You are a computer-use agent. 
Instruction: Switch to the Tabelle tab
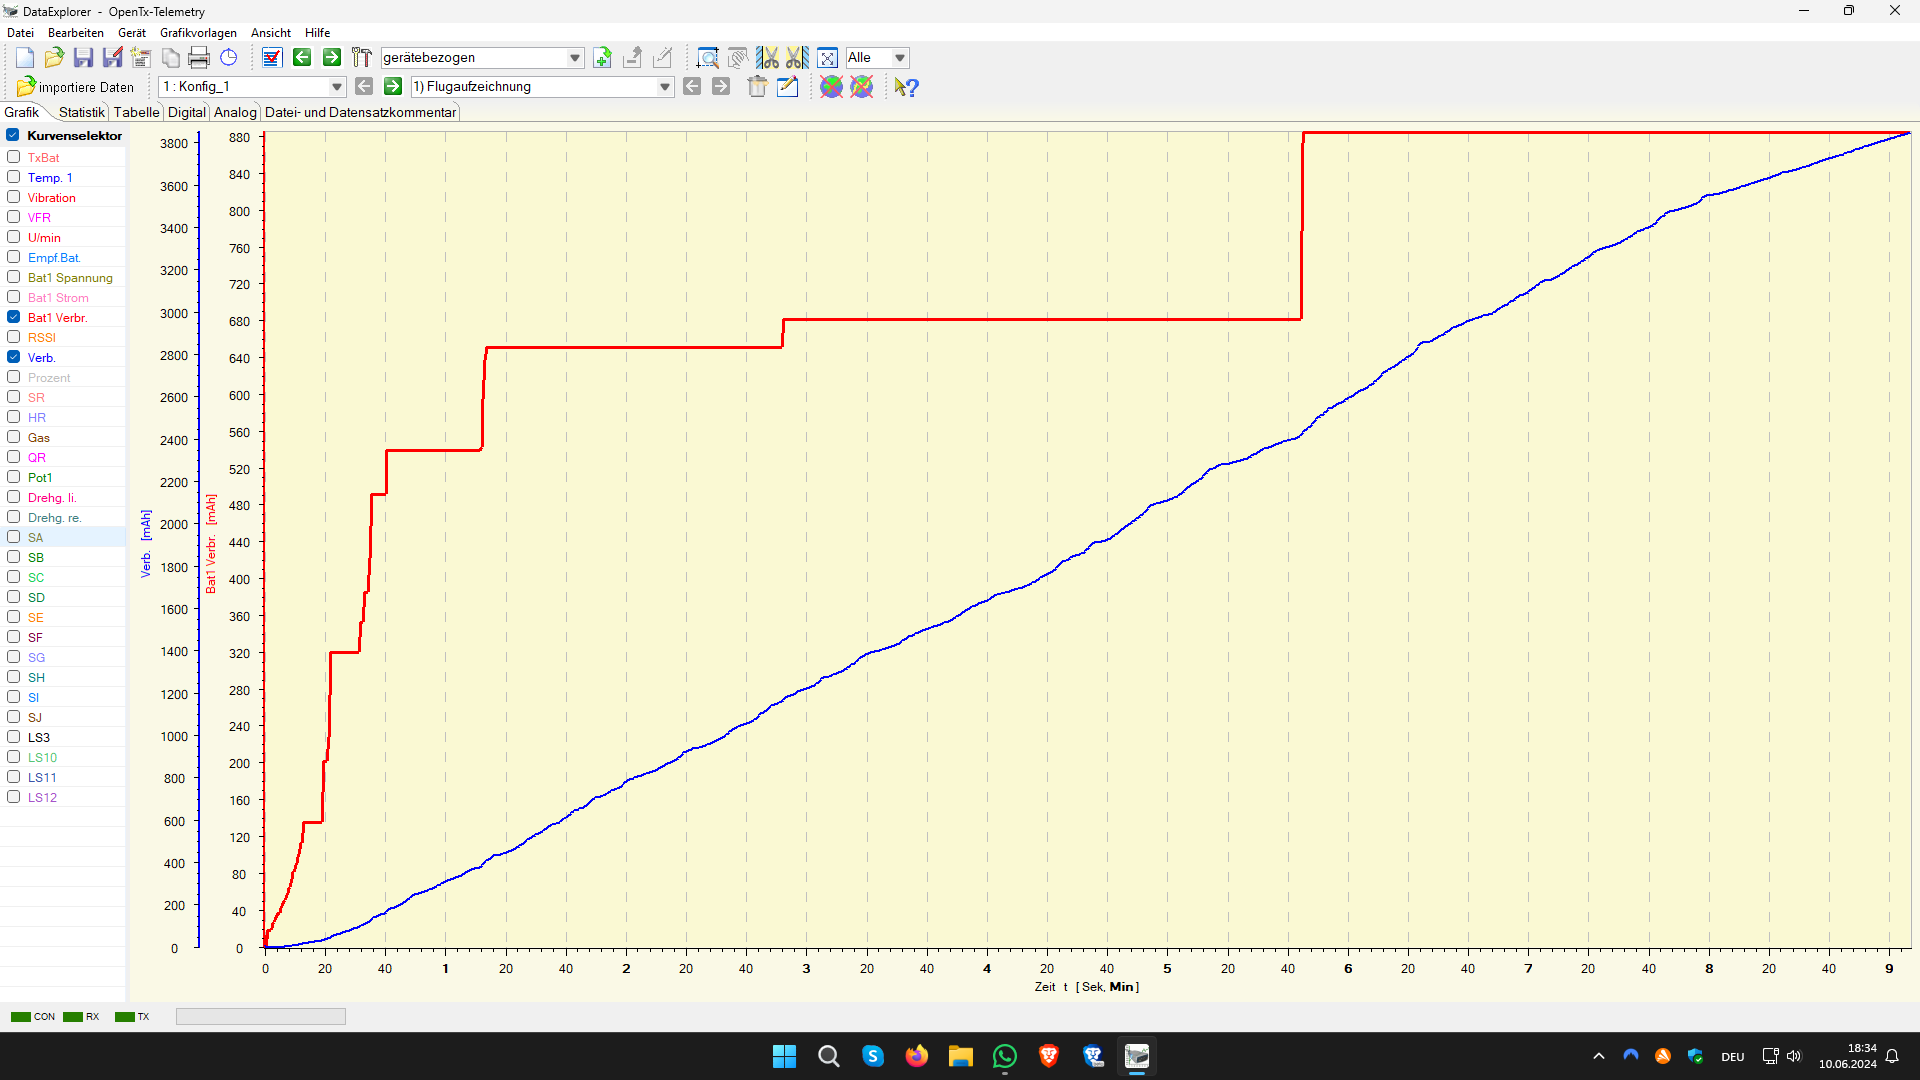[x=136, y=112]
